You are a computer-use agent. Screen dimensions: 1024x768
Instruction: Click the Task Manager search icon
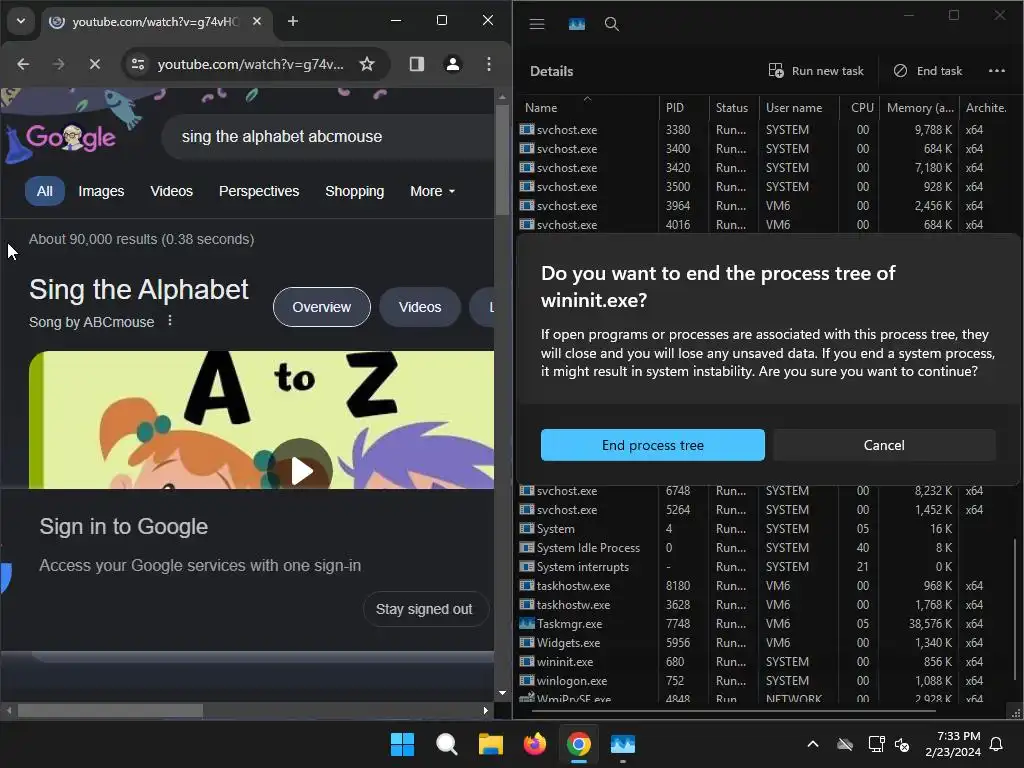(611, 24)
